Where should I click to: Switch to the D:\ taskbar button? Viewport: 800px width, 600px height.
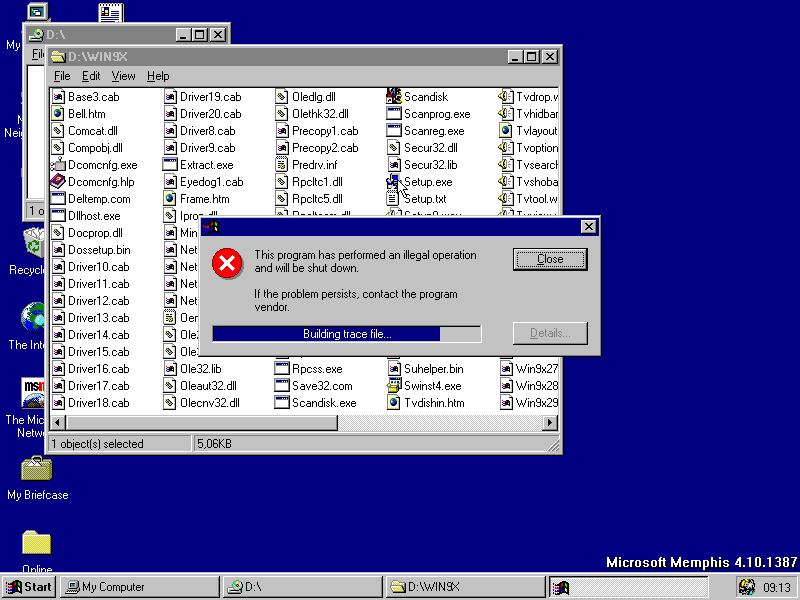[303, 587]
